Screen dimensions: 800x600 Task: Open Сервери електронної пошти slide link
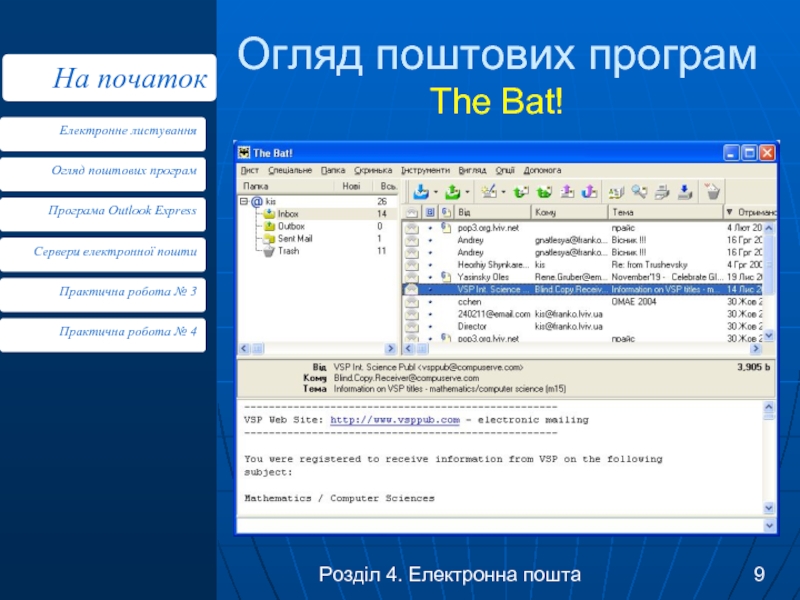coord(103,255)
